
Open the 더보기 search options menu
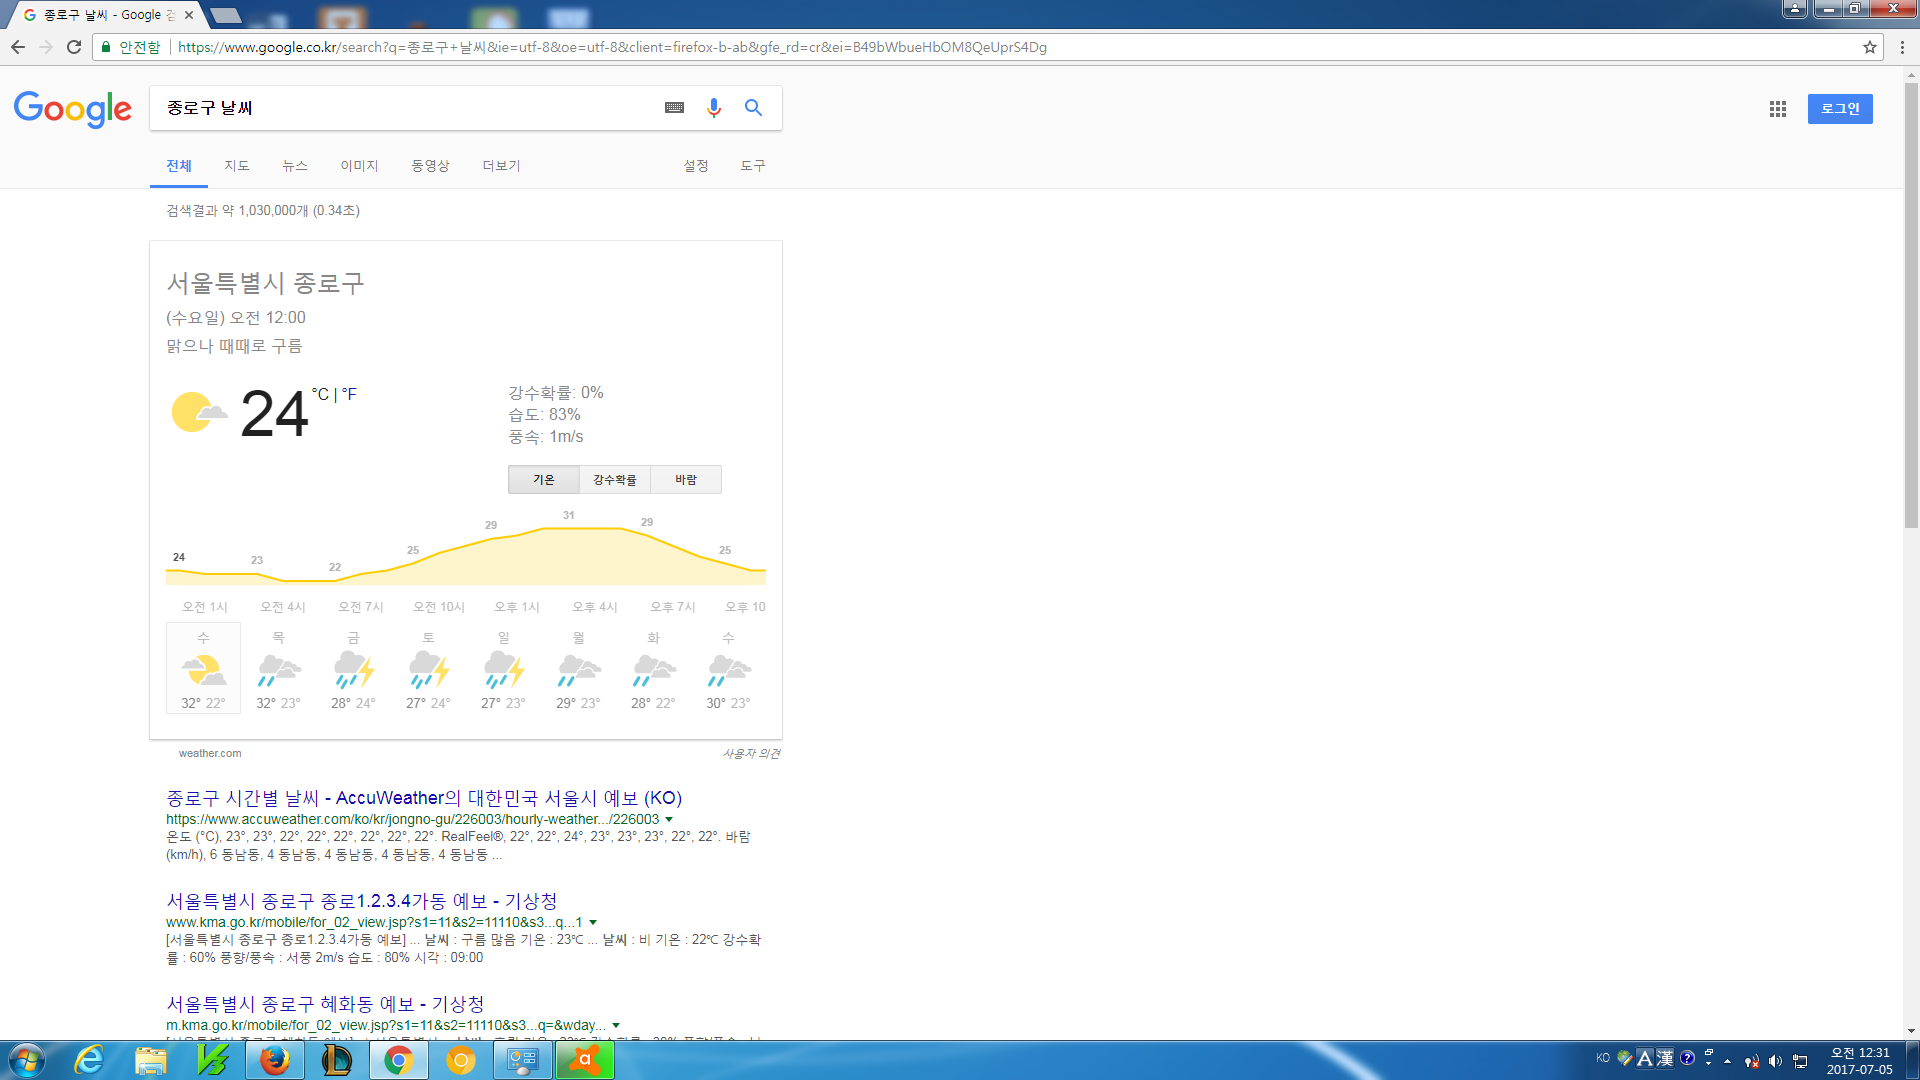click(x=501, y=166)
